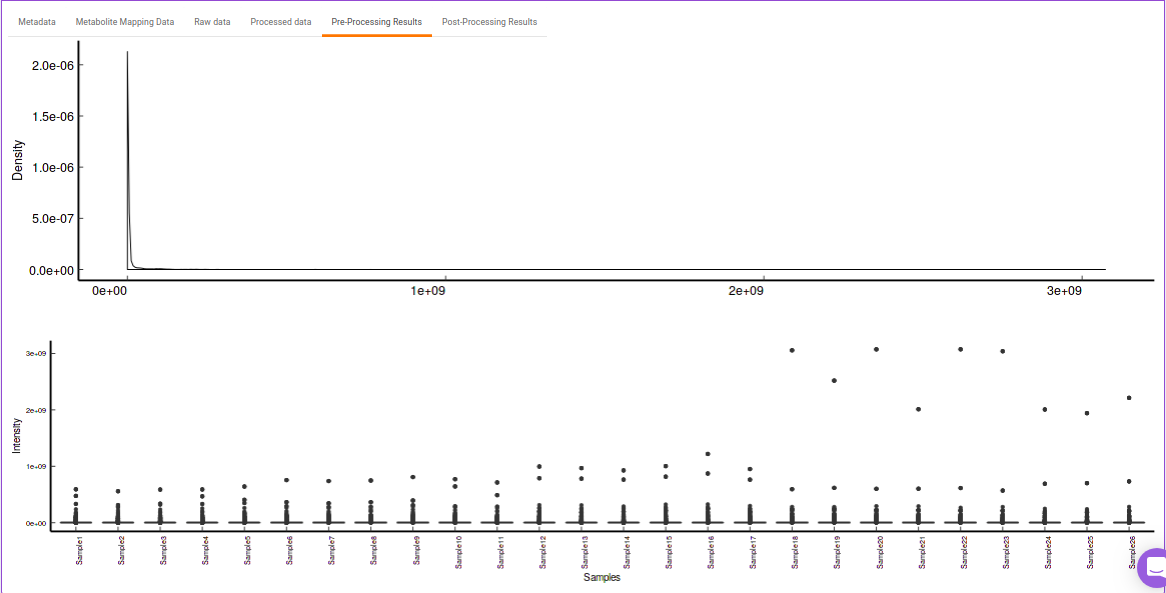
Task: Click the Sample13 axis label
Action: (x=584, y=551)
